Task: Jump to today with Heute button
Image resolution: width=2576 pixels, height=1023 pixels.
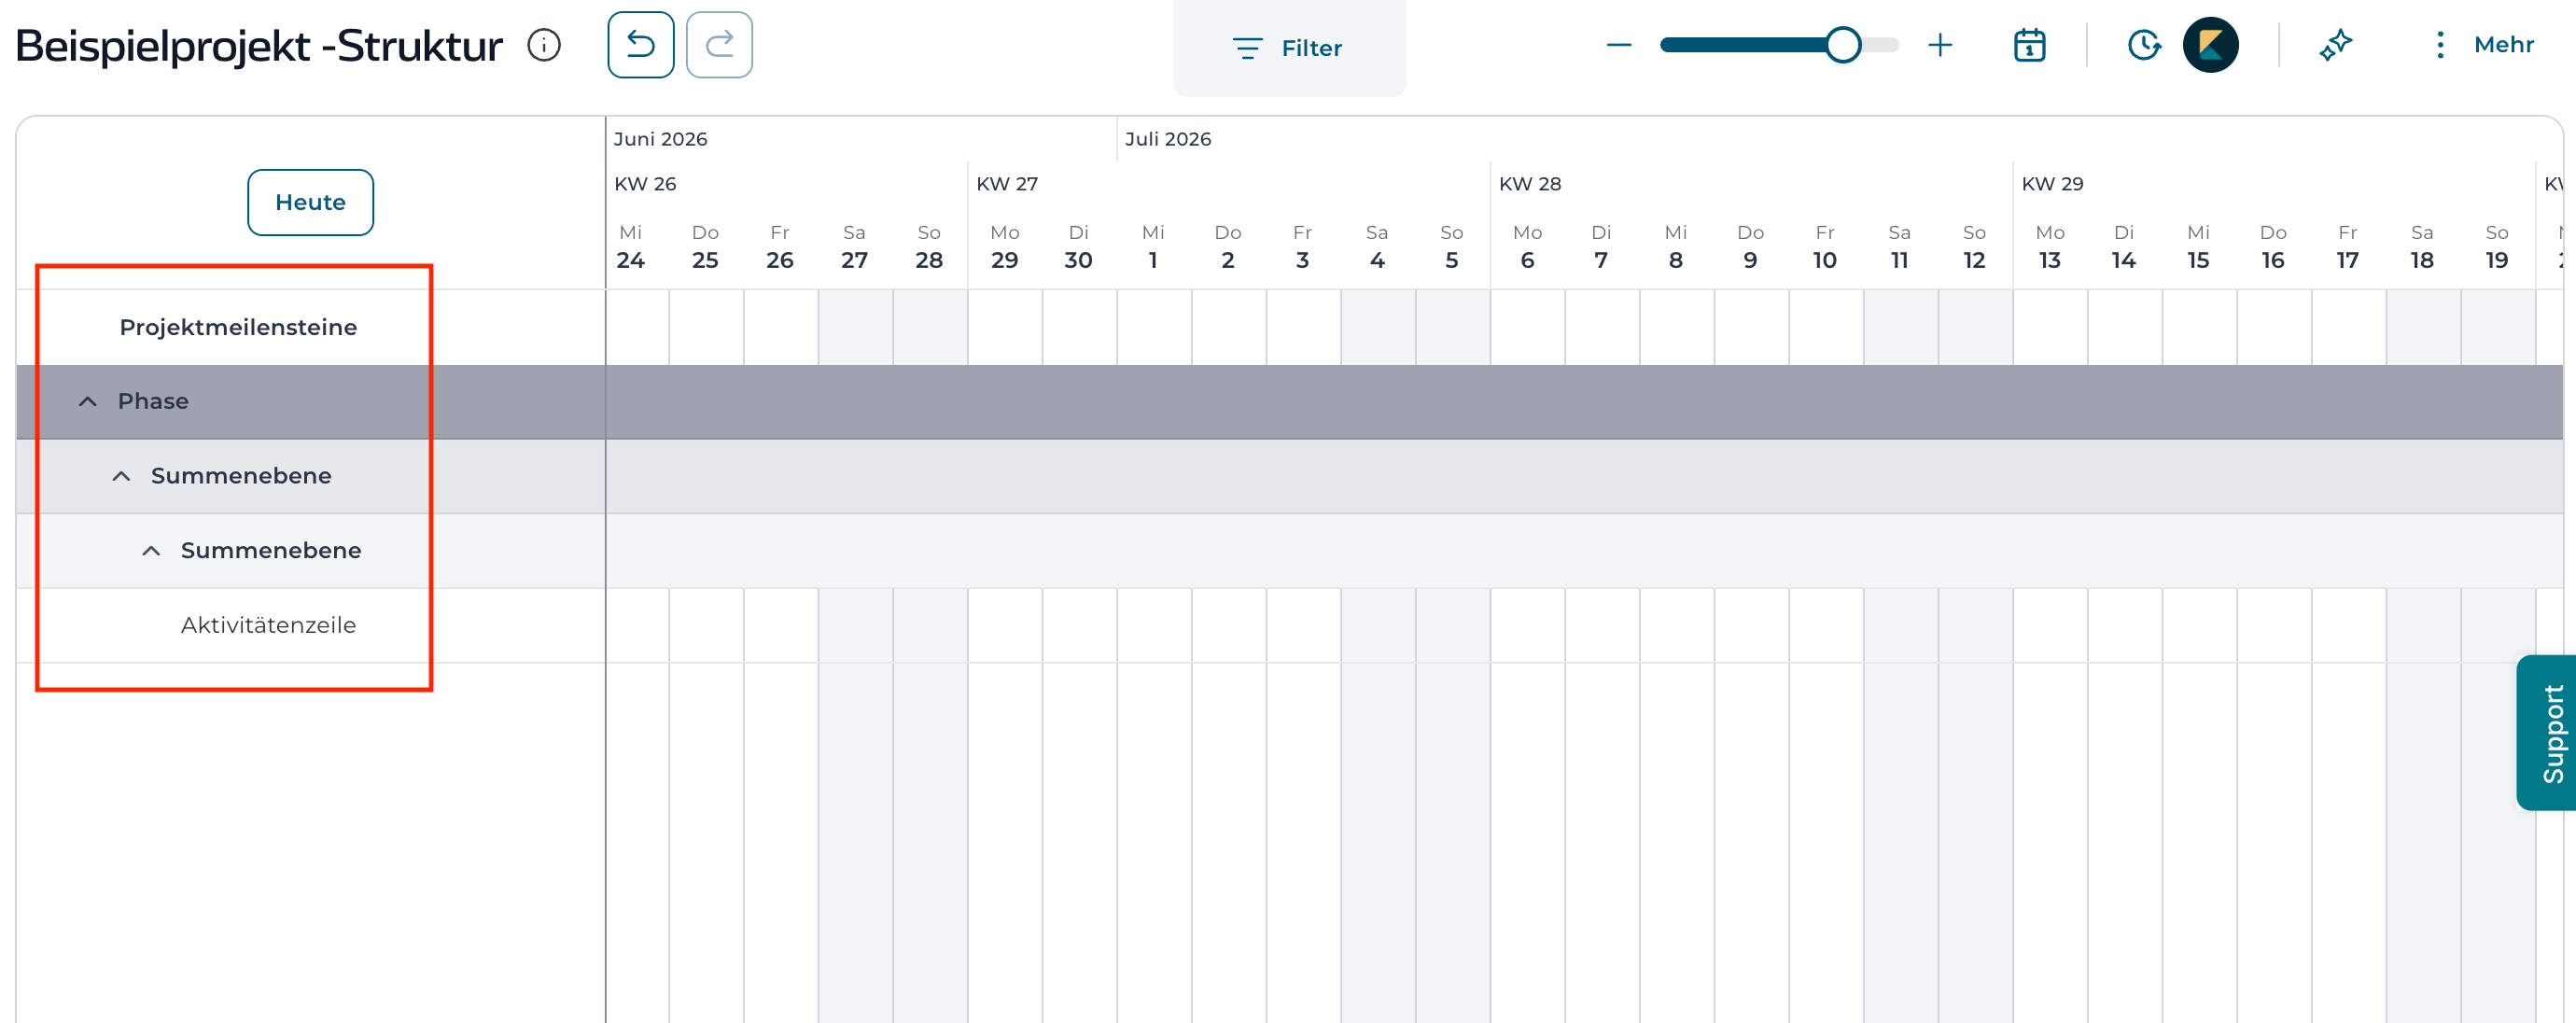Action: (x=311, y=202)
